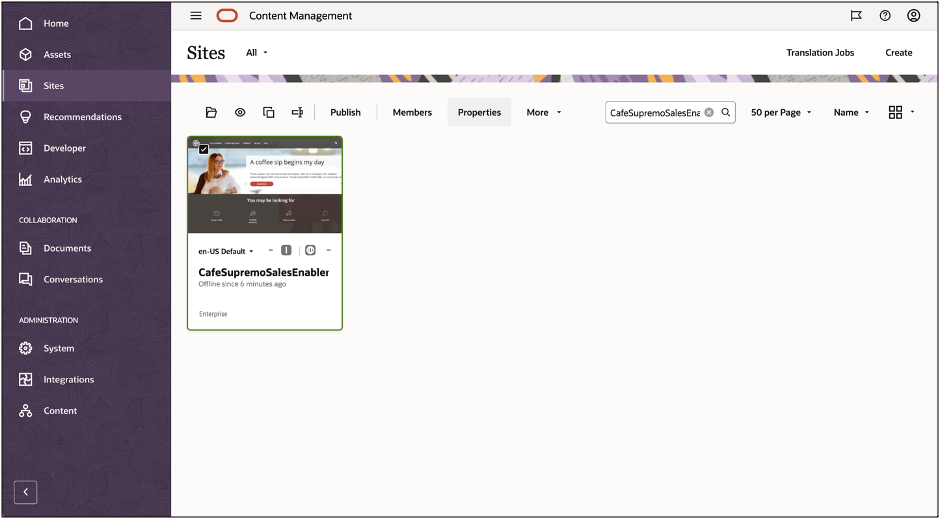
Task: Open the flag notifications icon
Action: [x=856, y=16]
